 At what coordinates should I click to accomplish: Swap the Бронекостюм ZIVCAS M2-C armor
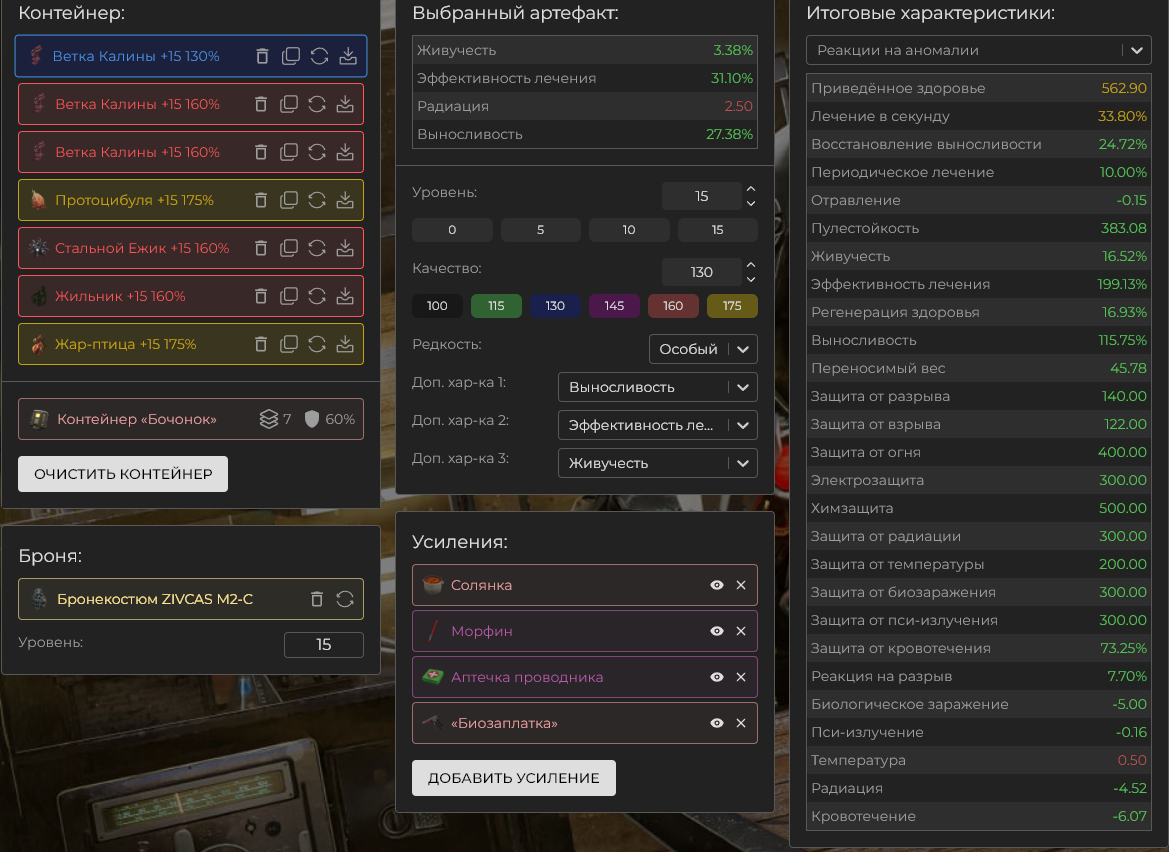pyautogui.click(x=345, y=599)
